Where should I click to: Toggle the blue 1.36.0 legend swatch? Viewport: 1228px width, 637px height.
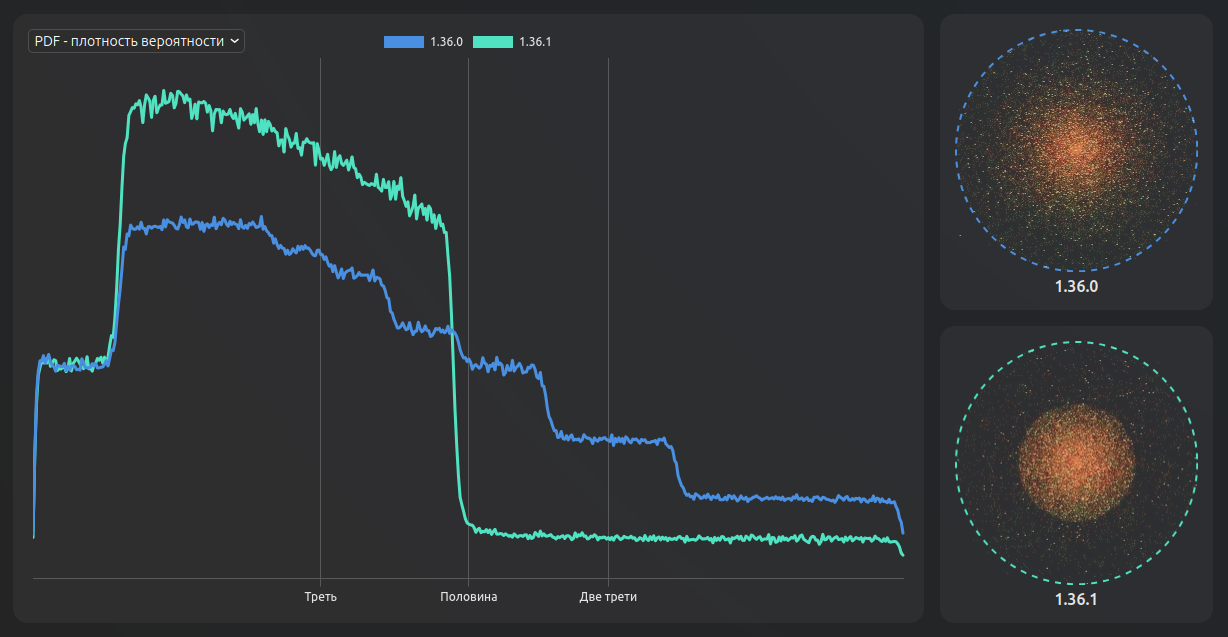click(403, 42)
